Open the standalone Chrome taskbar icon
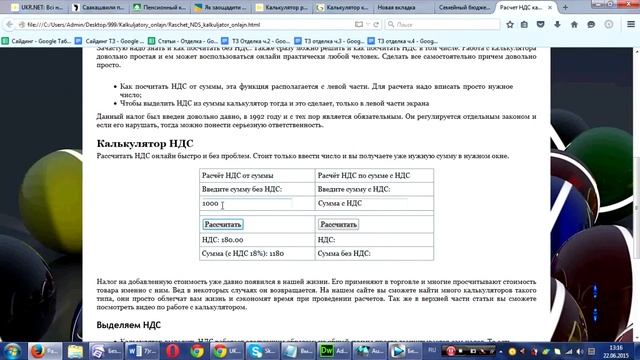This screenshot has height=360, width=640. 197,351
